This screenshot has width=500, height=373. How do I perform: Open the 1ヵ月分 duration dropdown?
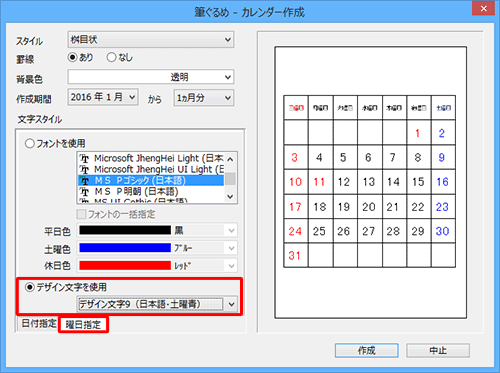pos(204,98)
